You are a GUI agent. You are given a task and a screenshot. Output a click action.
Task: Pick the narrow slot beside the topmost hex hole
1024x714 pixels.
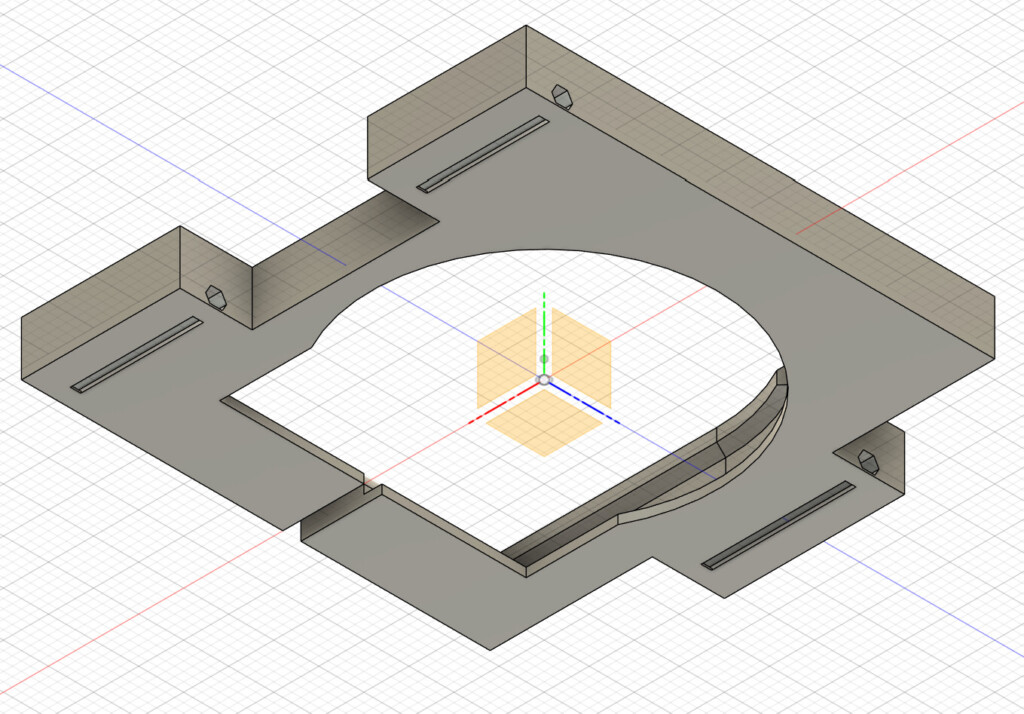point(483,154)
